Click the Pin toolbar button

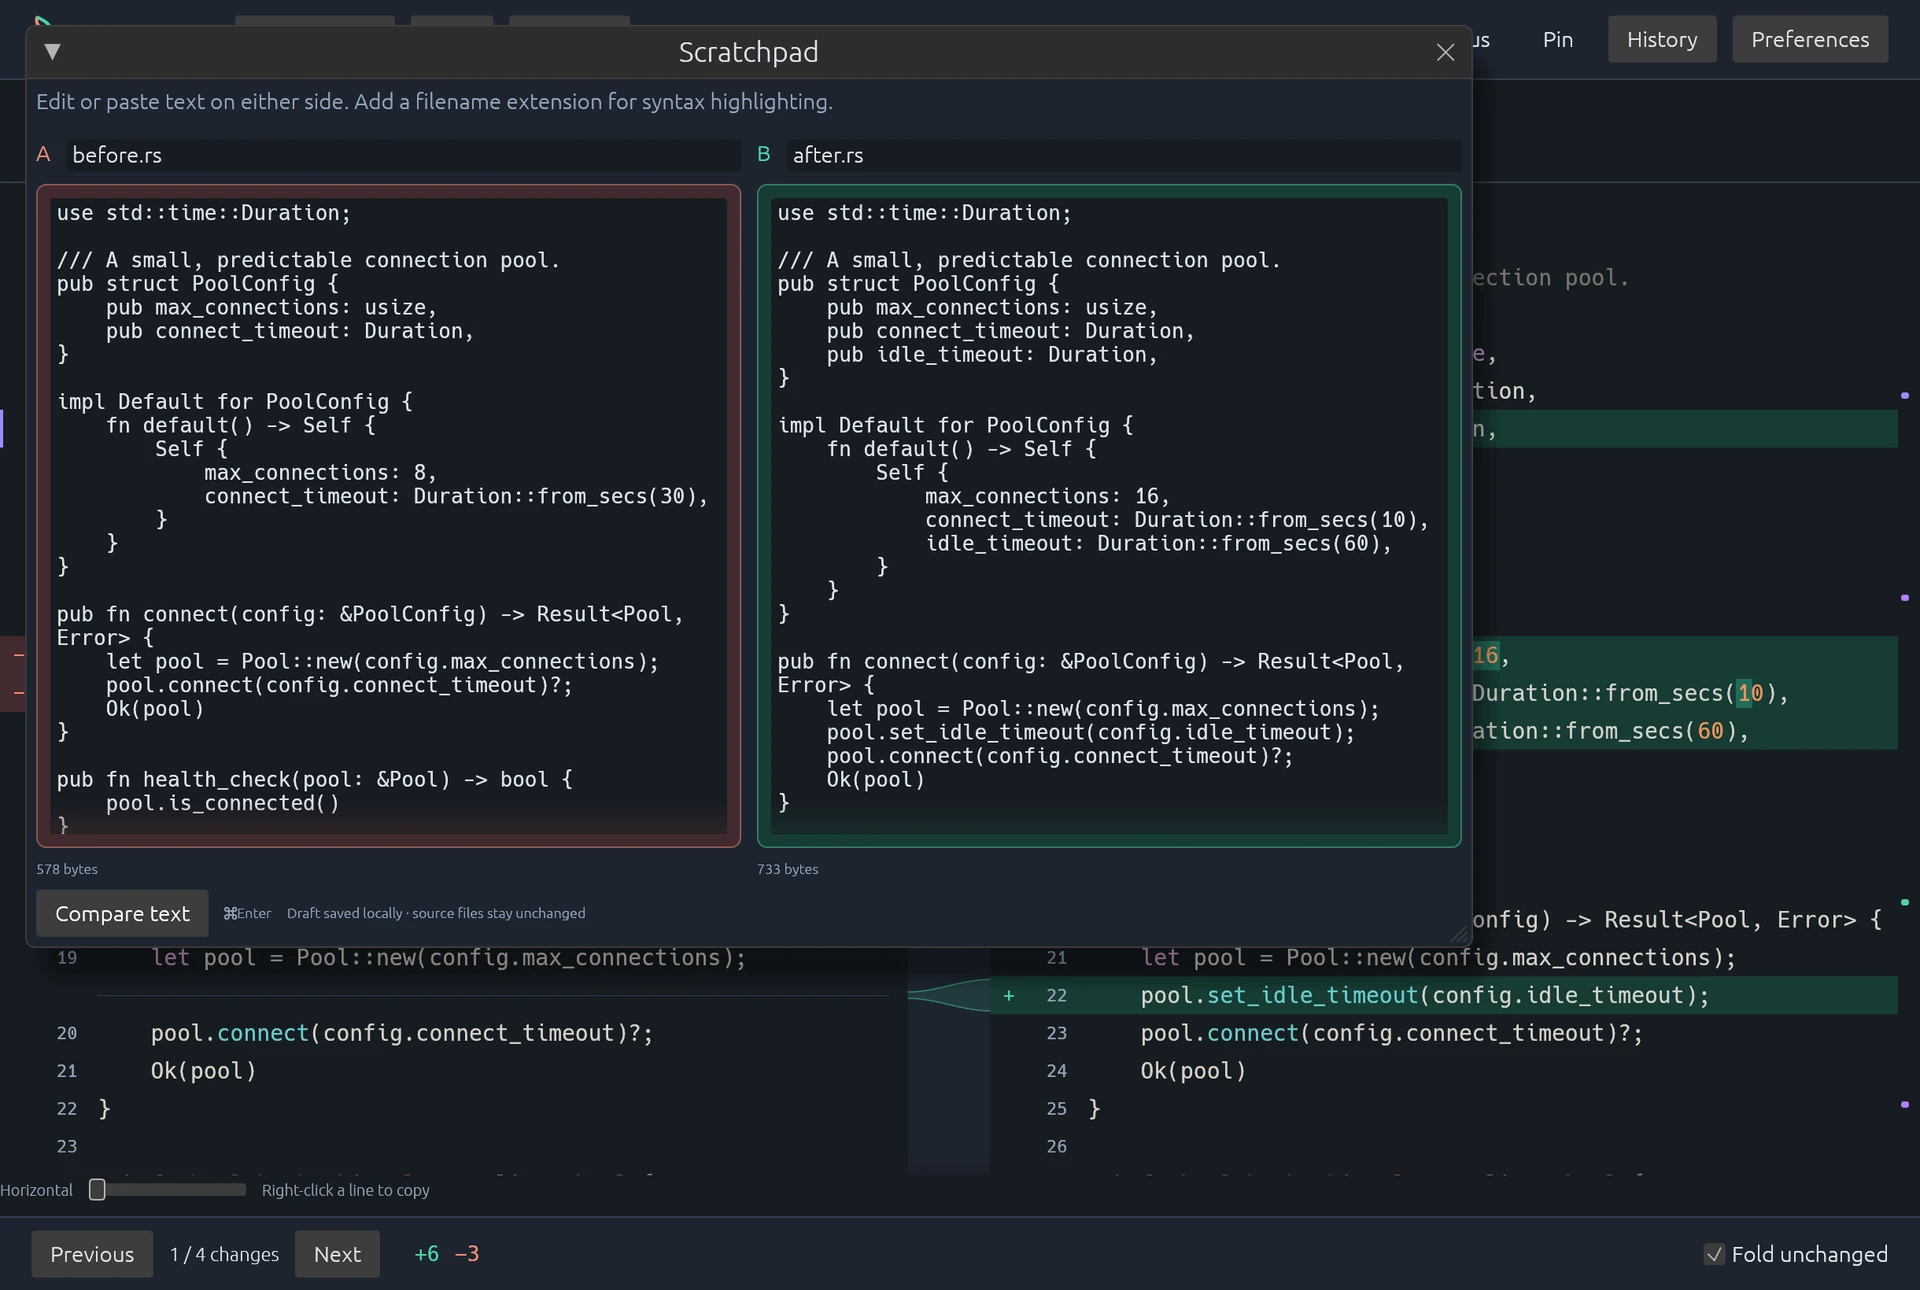(x=1557, y=40)
